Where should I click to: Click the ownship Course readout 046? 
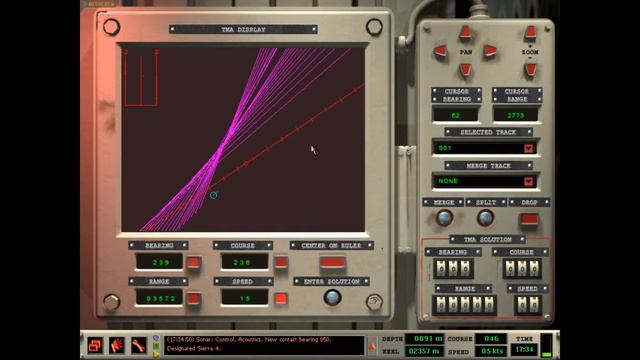click(491, 339)
